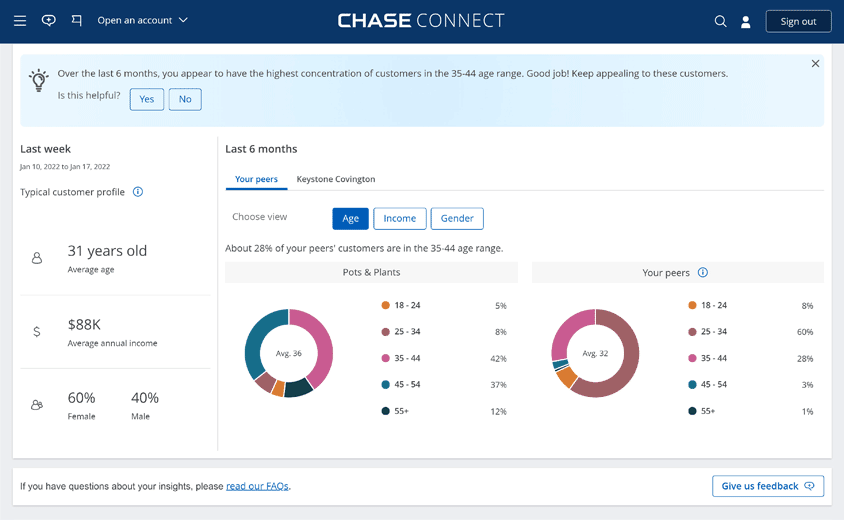Viewport: 844px width, 520px height.
Task: Switch to the Income view
Action: pyautogui.click(x=399, y=219)
